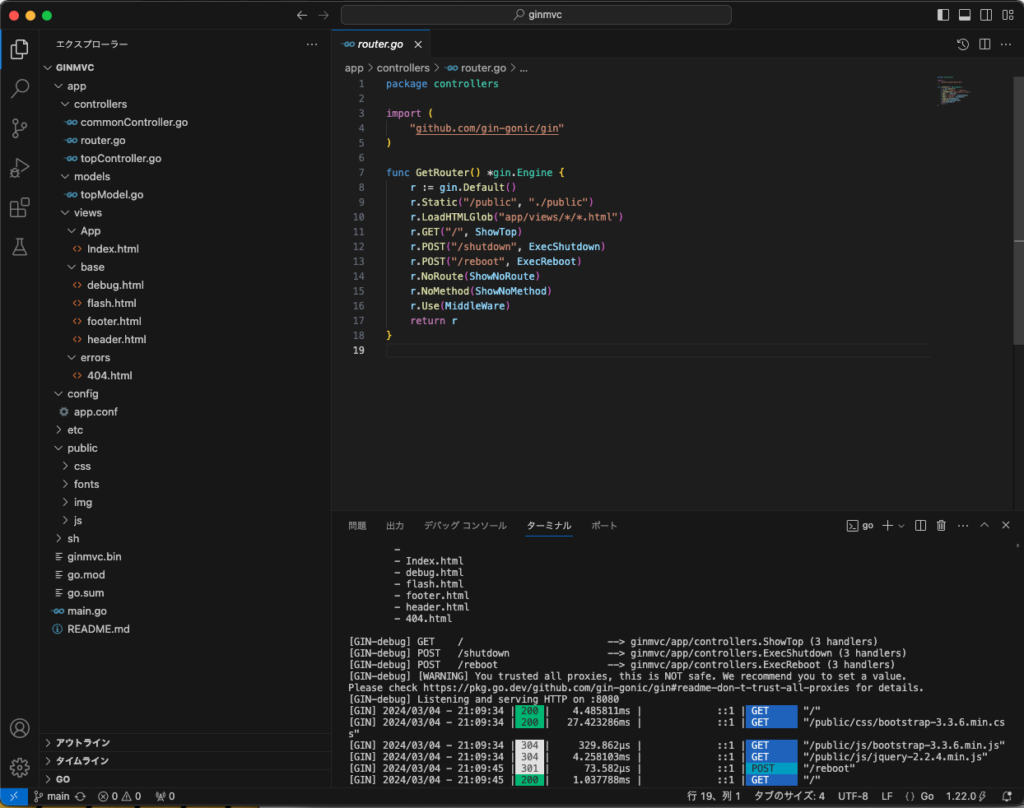Open the terminal profile dropdown arrow
Screen dimensions: 1024x808
click(x=901, y=525)
